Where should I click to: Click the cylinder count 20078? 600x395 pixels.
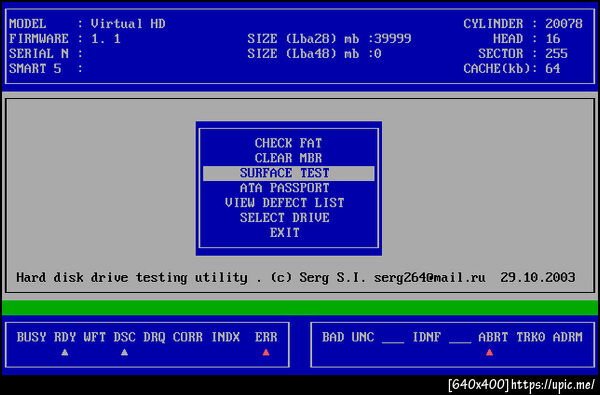[x=564, y=24]
